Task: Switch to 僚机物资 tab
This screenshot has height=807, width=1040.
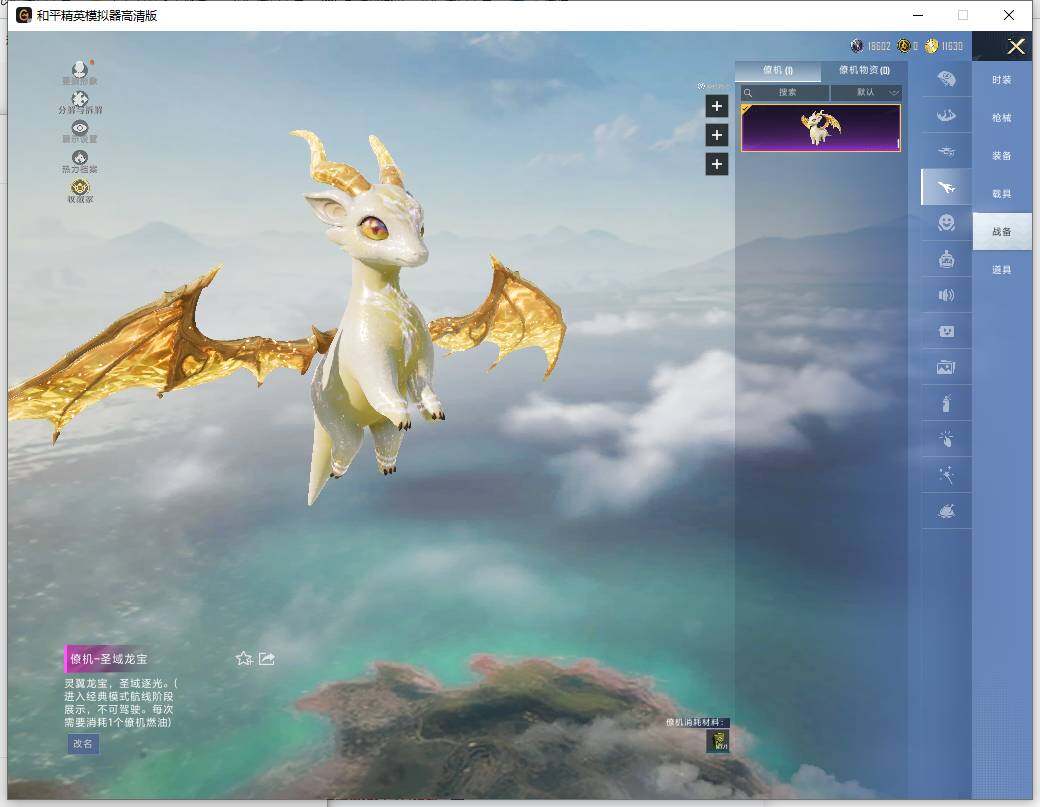Action: click(864, 71)
